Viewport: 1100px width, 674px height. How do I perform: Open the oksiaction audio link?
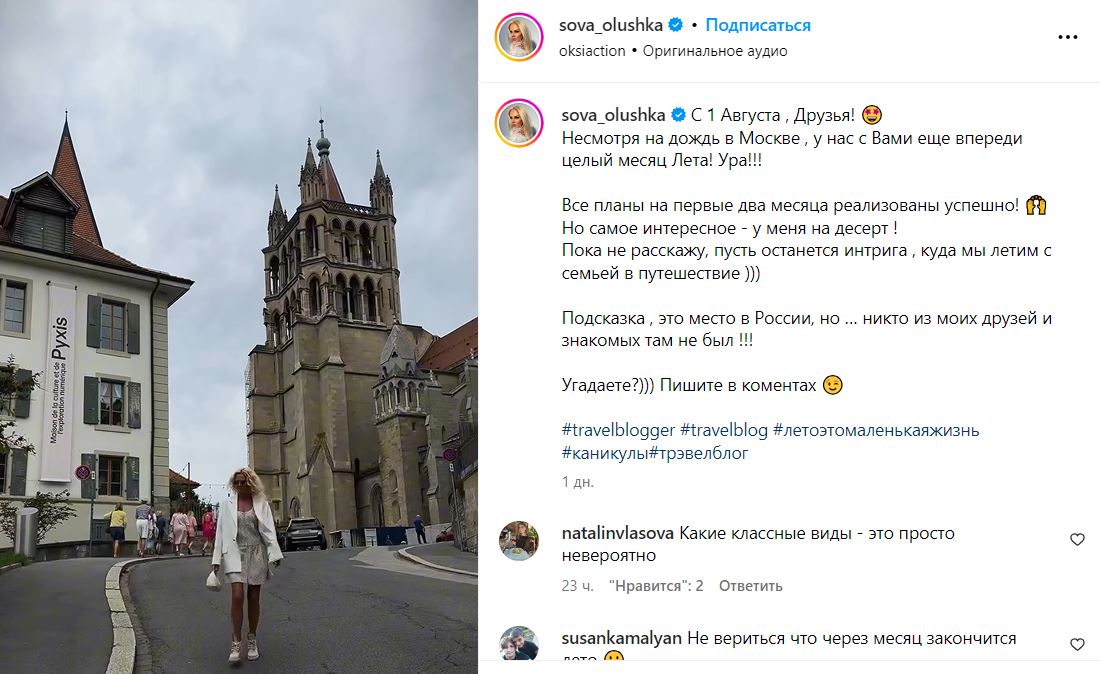(592, 50)
